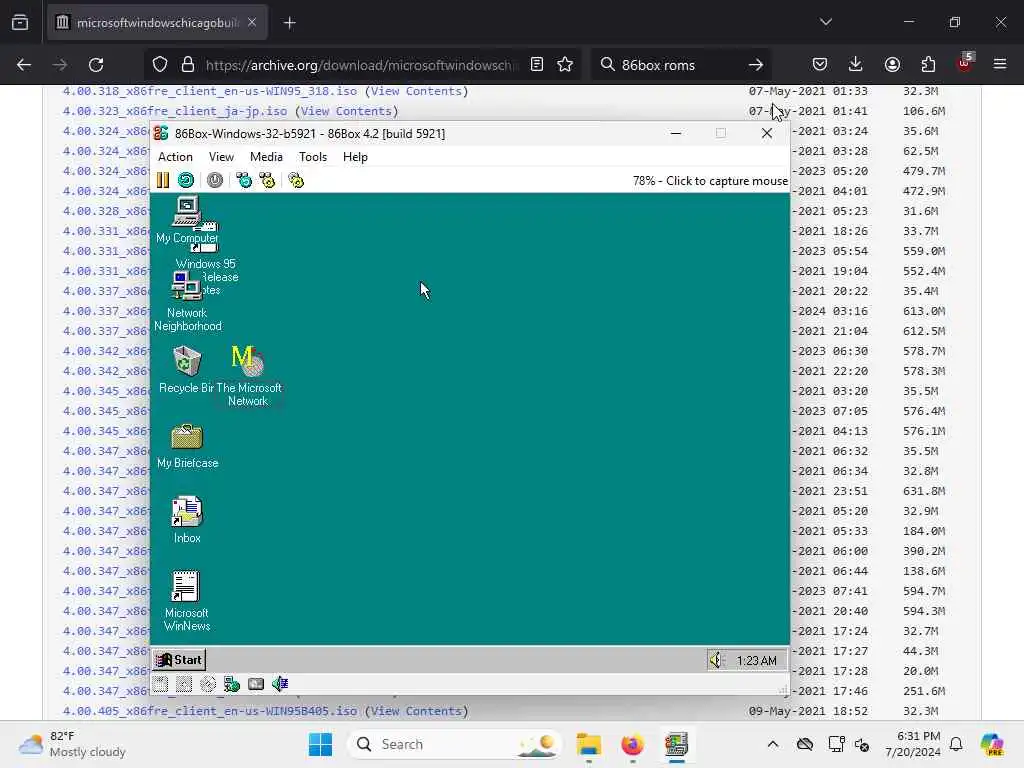Screen dimensions: 1024x768
Task: Bookmark this page with the star icon
Action: pos(565,65)
